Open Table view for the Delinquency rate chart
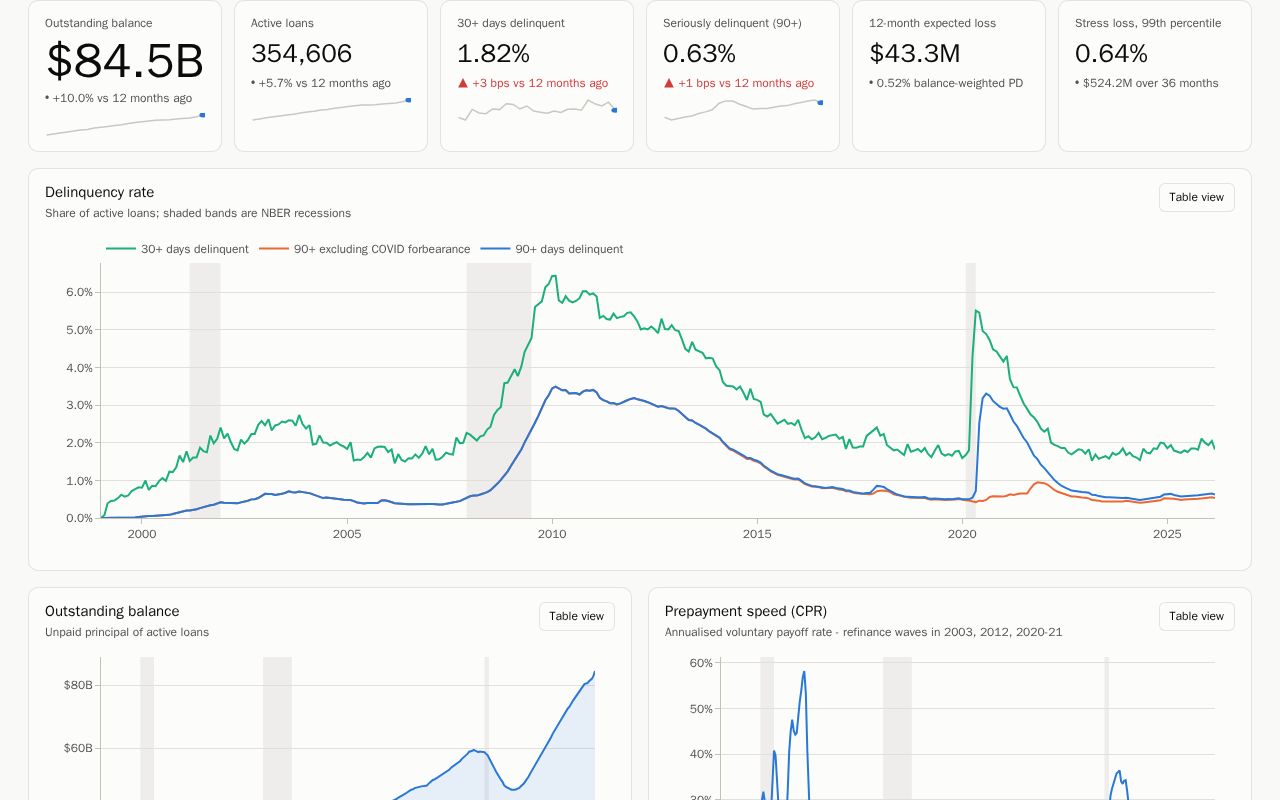The image size is (1280, 800). (1197, 197)
